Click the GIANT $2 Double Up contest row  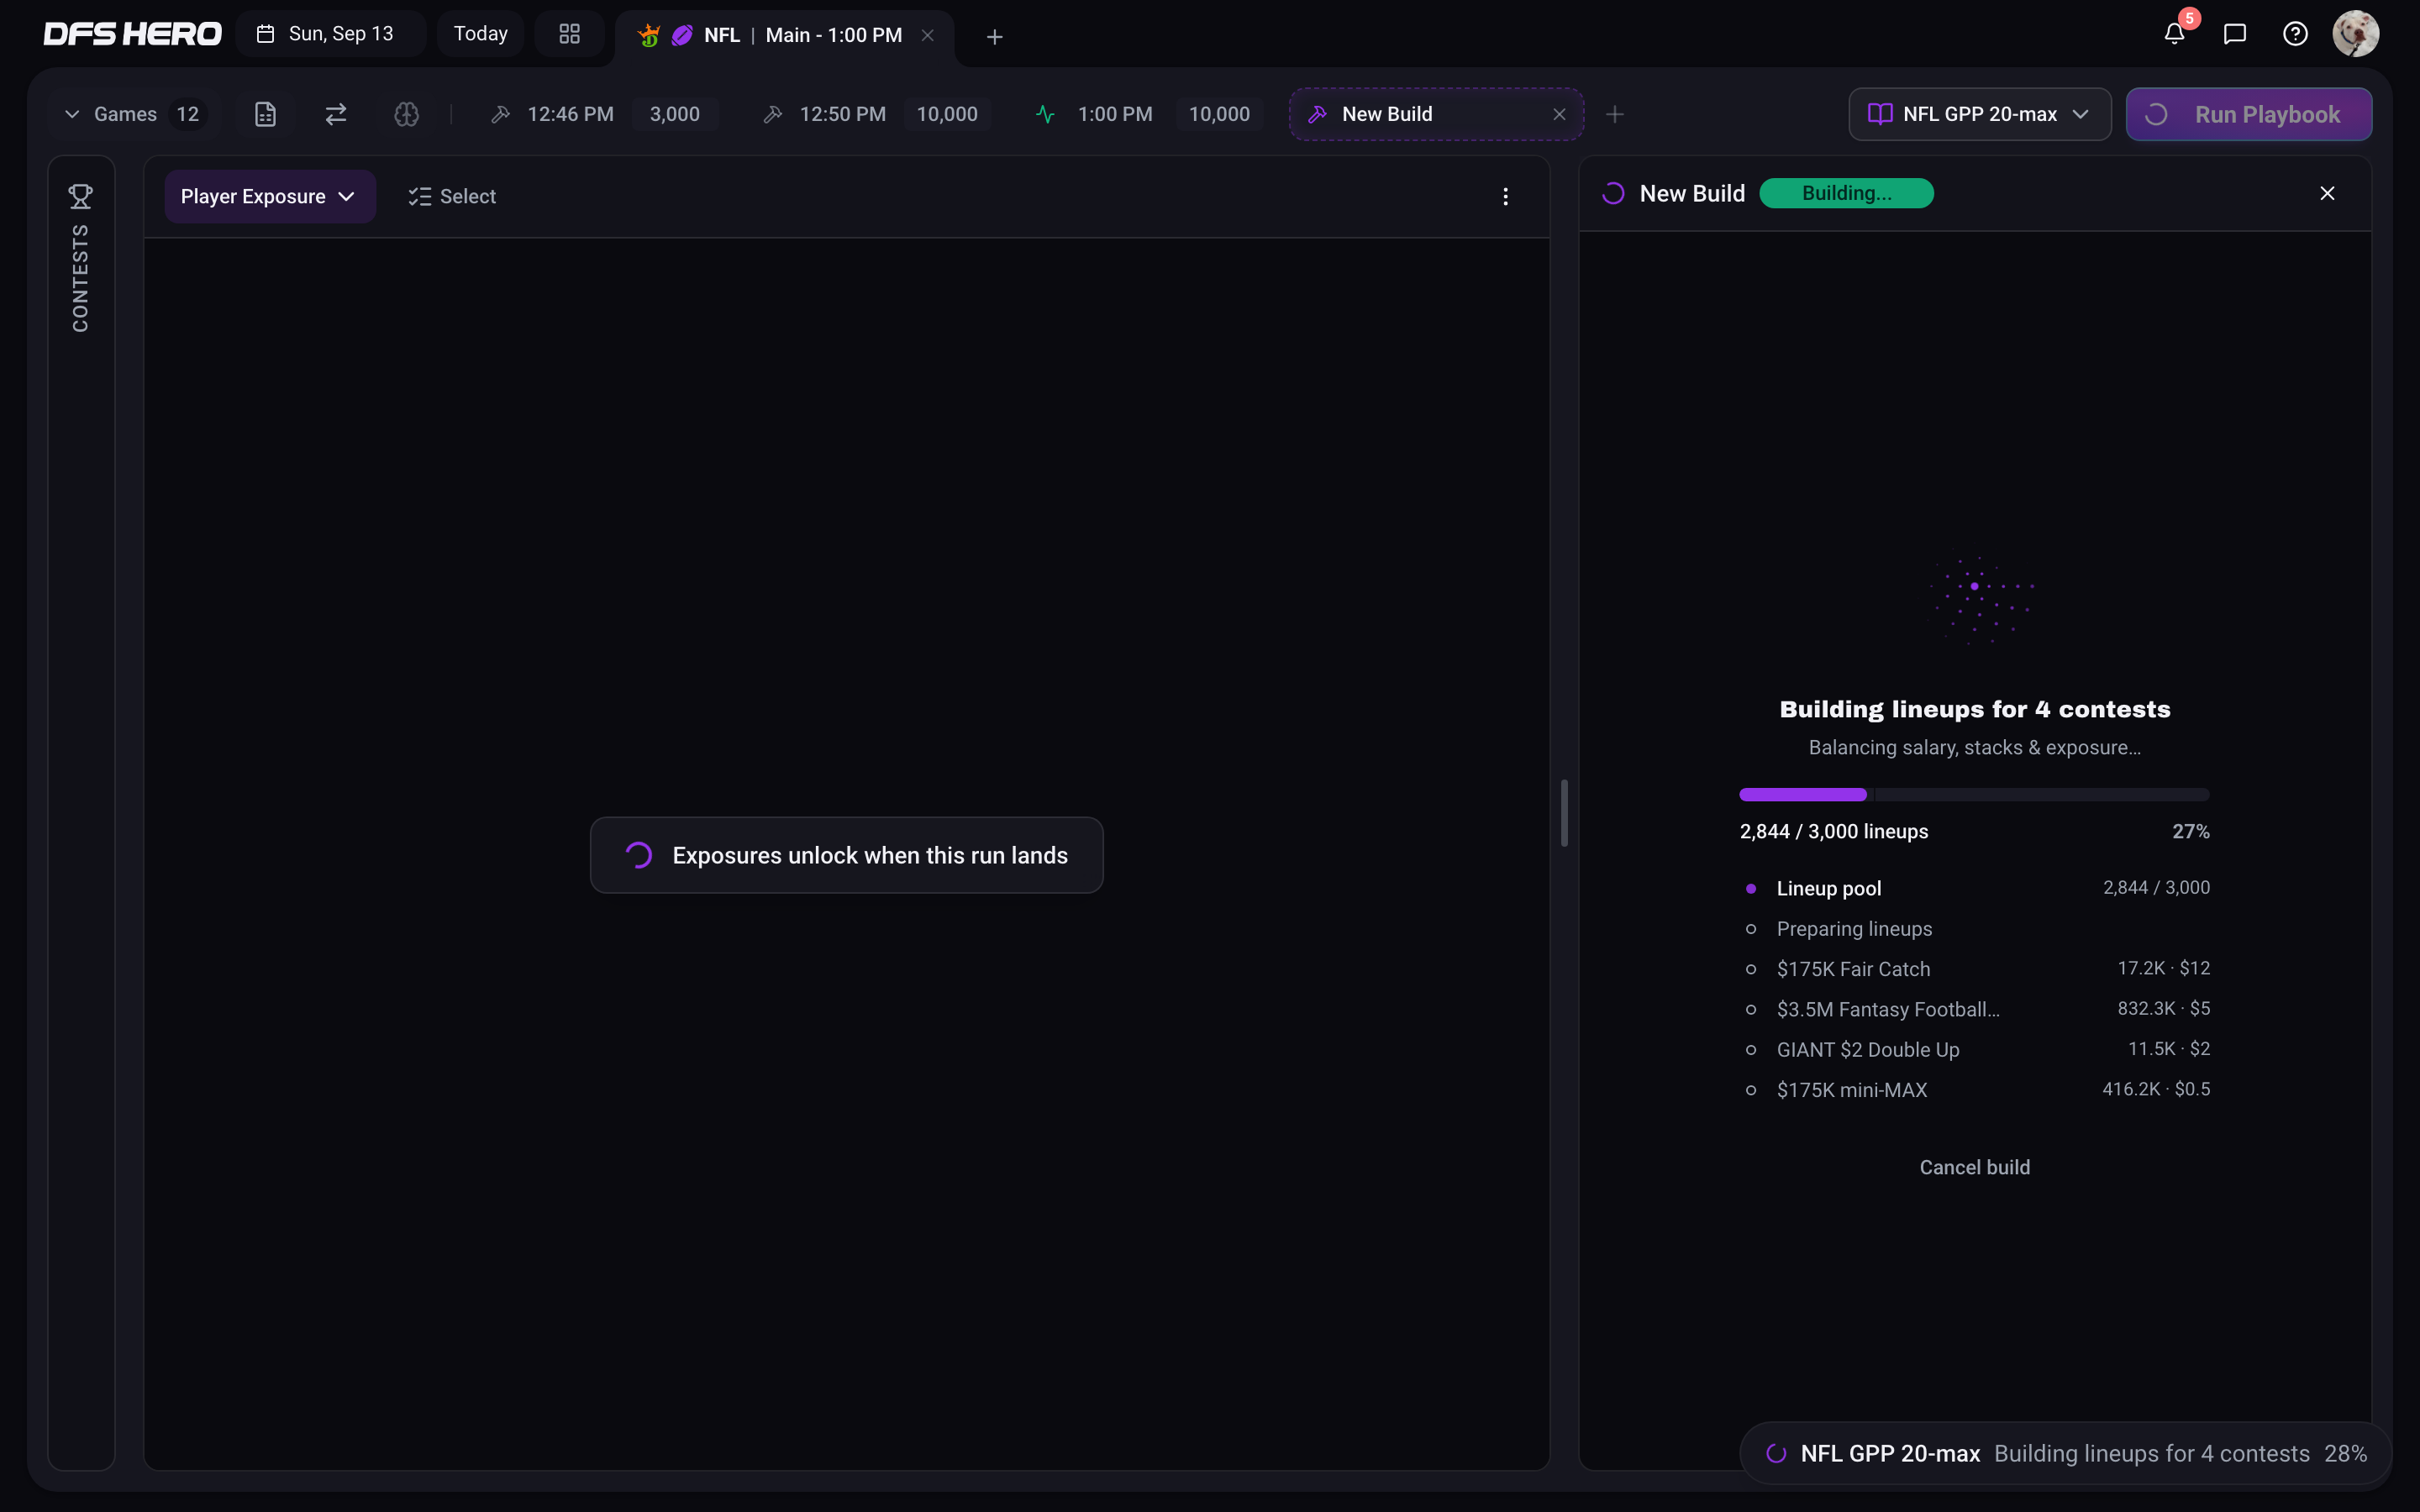pos(1974,1049)
